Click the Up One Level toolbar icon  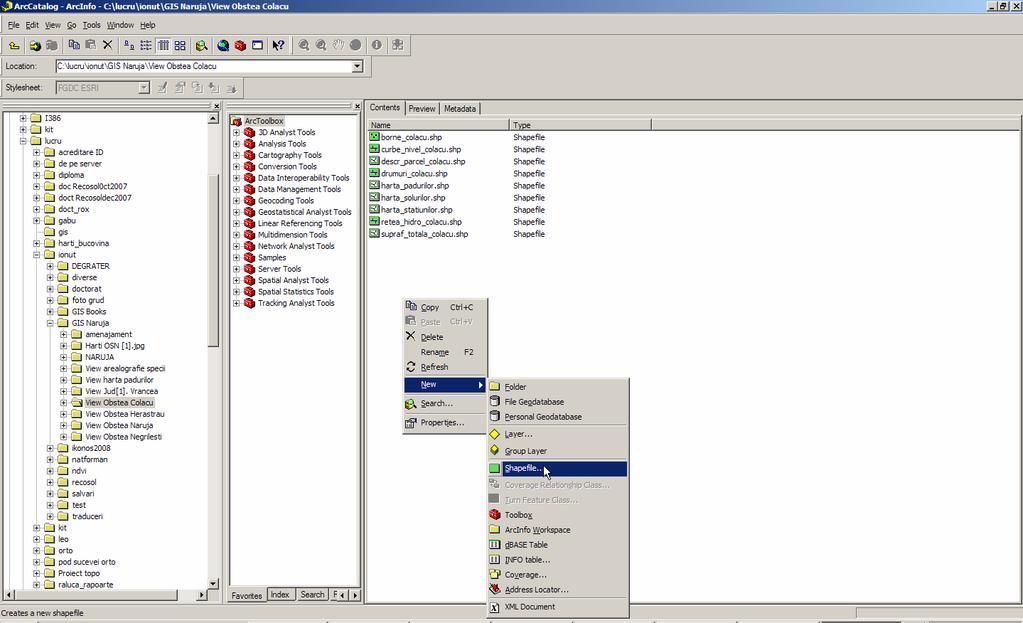14,45
